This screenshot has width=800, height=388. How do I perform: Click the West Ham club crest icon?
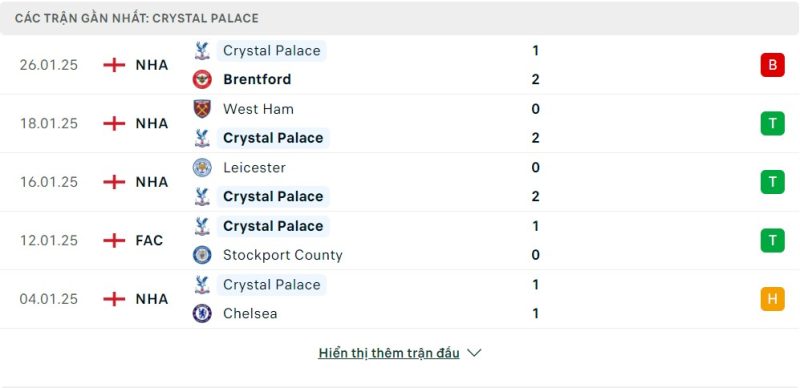tap(202, 109)
